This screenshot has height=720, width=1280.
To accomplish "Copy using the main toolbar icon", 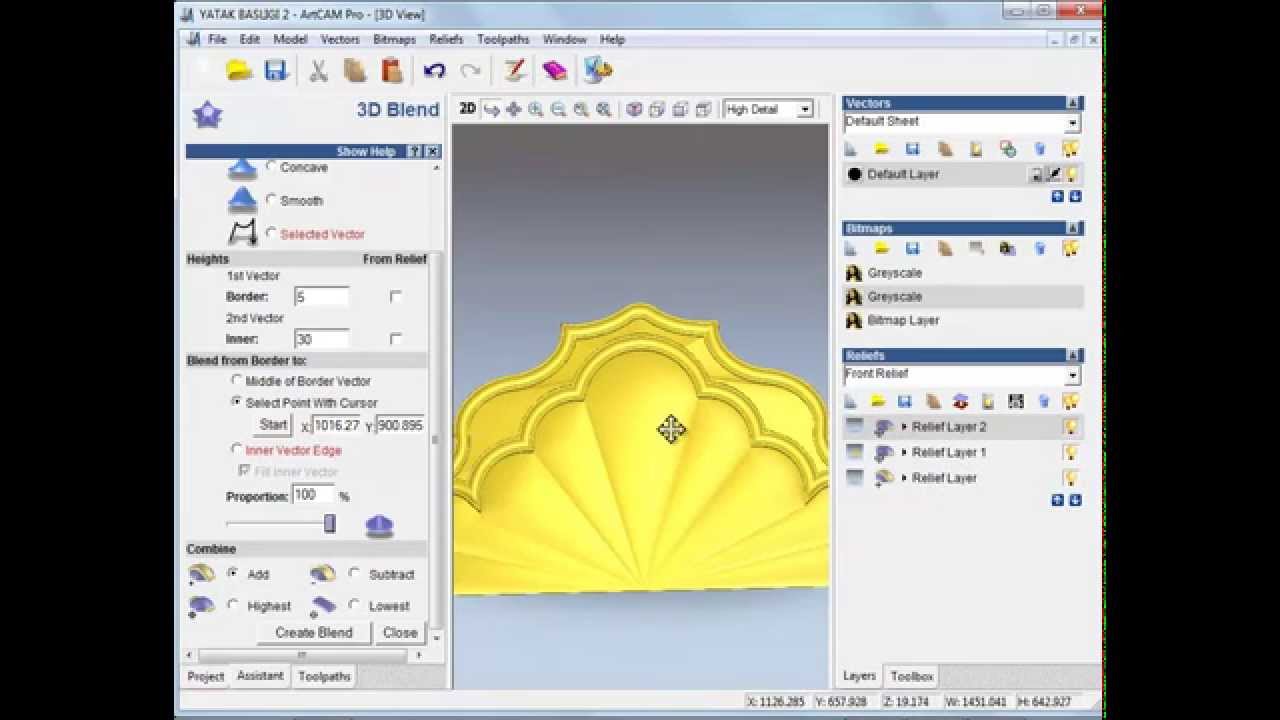I will coord(354,70).
